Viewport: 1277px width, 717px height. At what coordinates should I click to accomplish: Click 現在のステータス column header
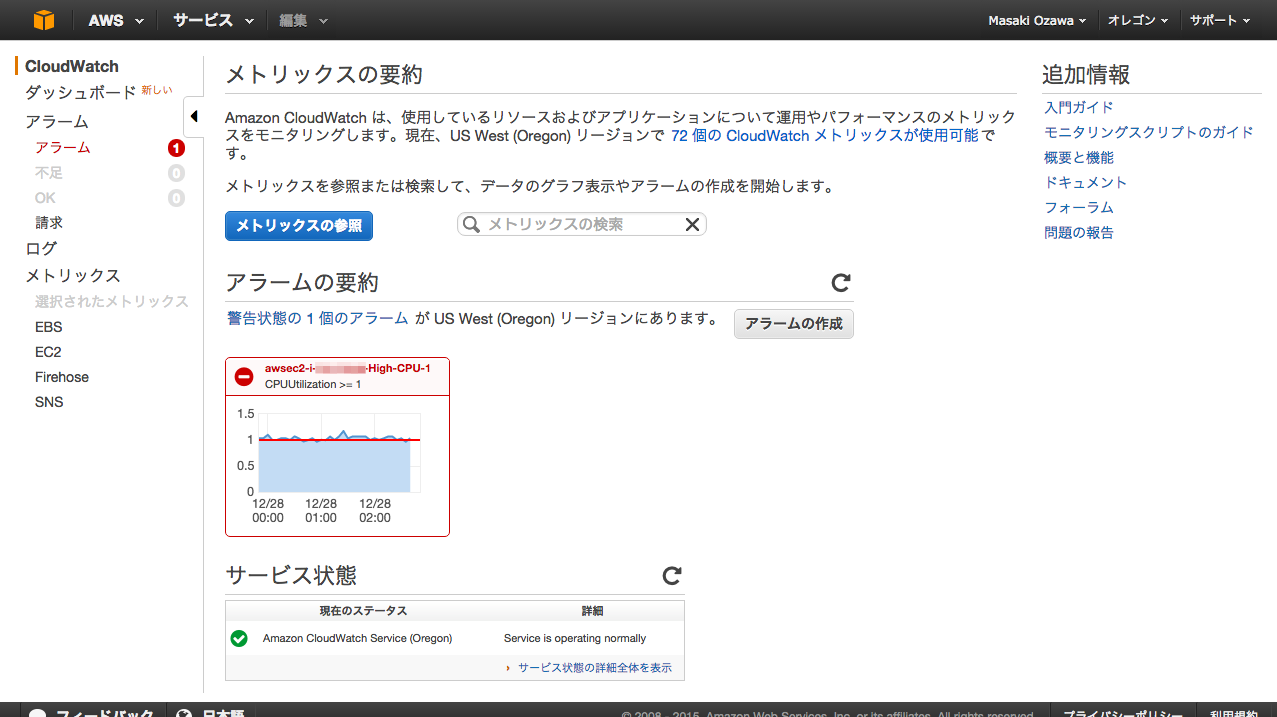coord(363,610)
